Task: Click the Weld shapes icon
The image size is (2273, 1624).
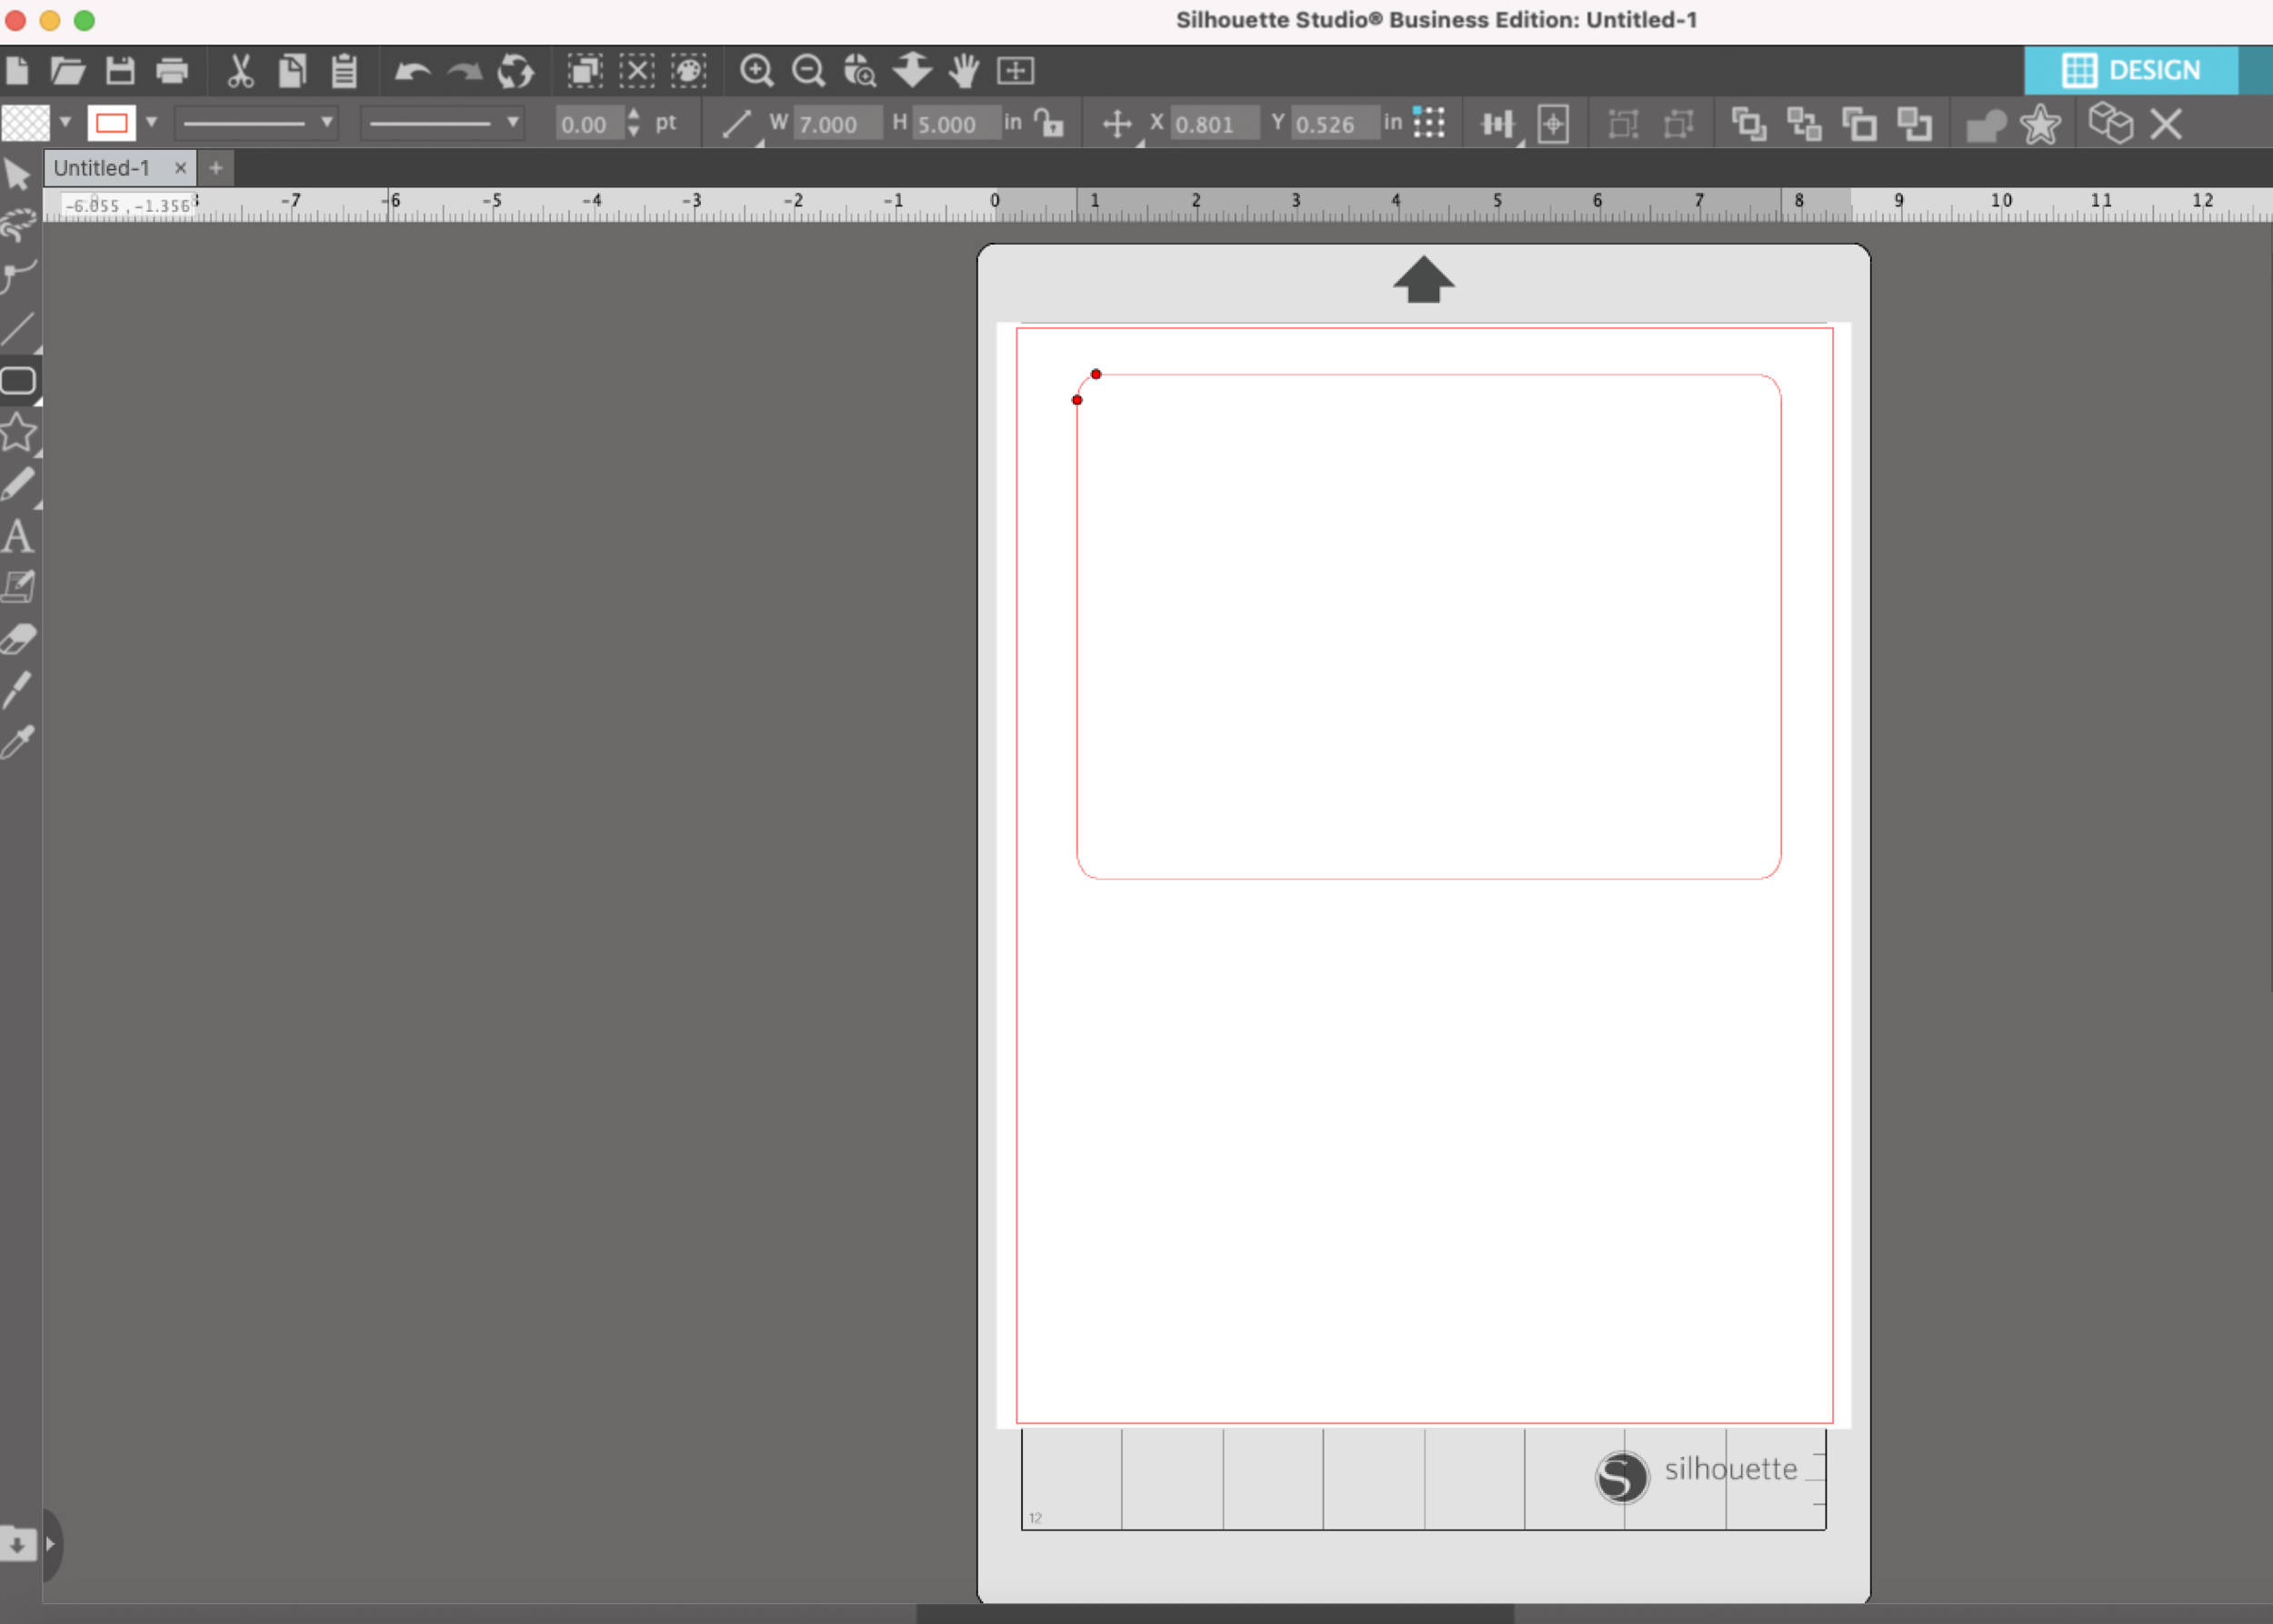Action: (1985, 125)
